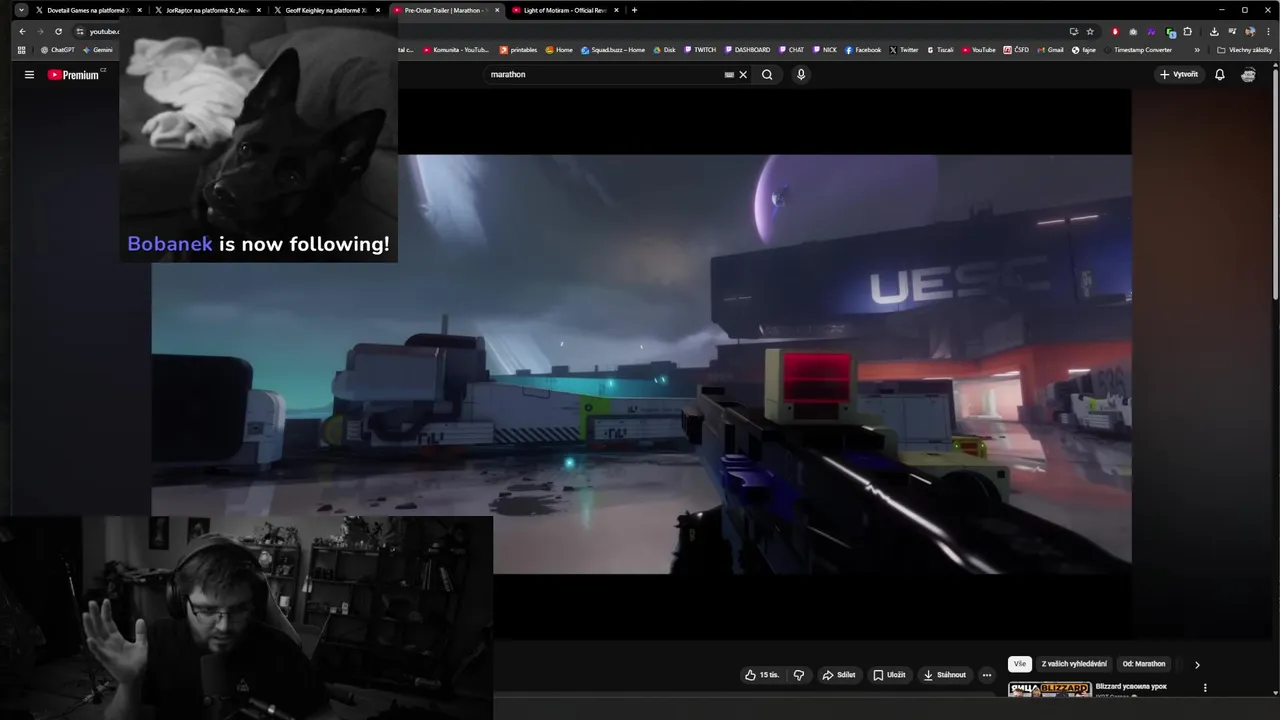Clear the marathon search text

(x=743, y=75)
